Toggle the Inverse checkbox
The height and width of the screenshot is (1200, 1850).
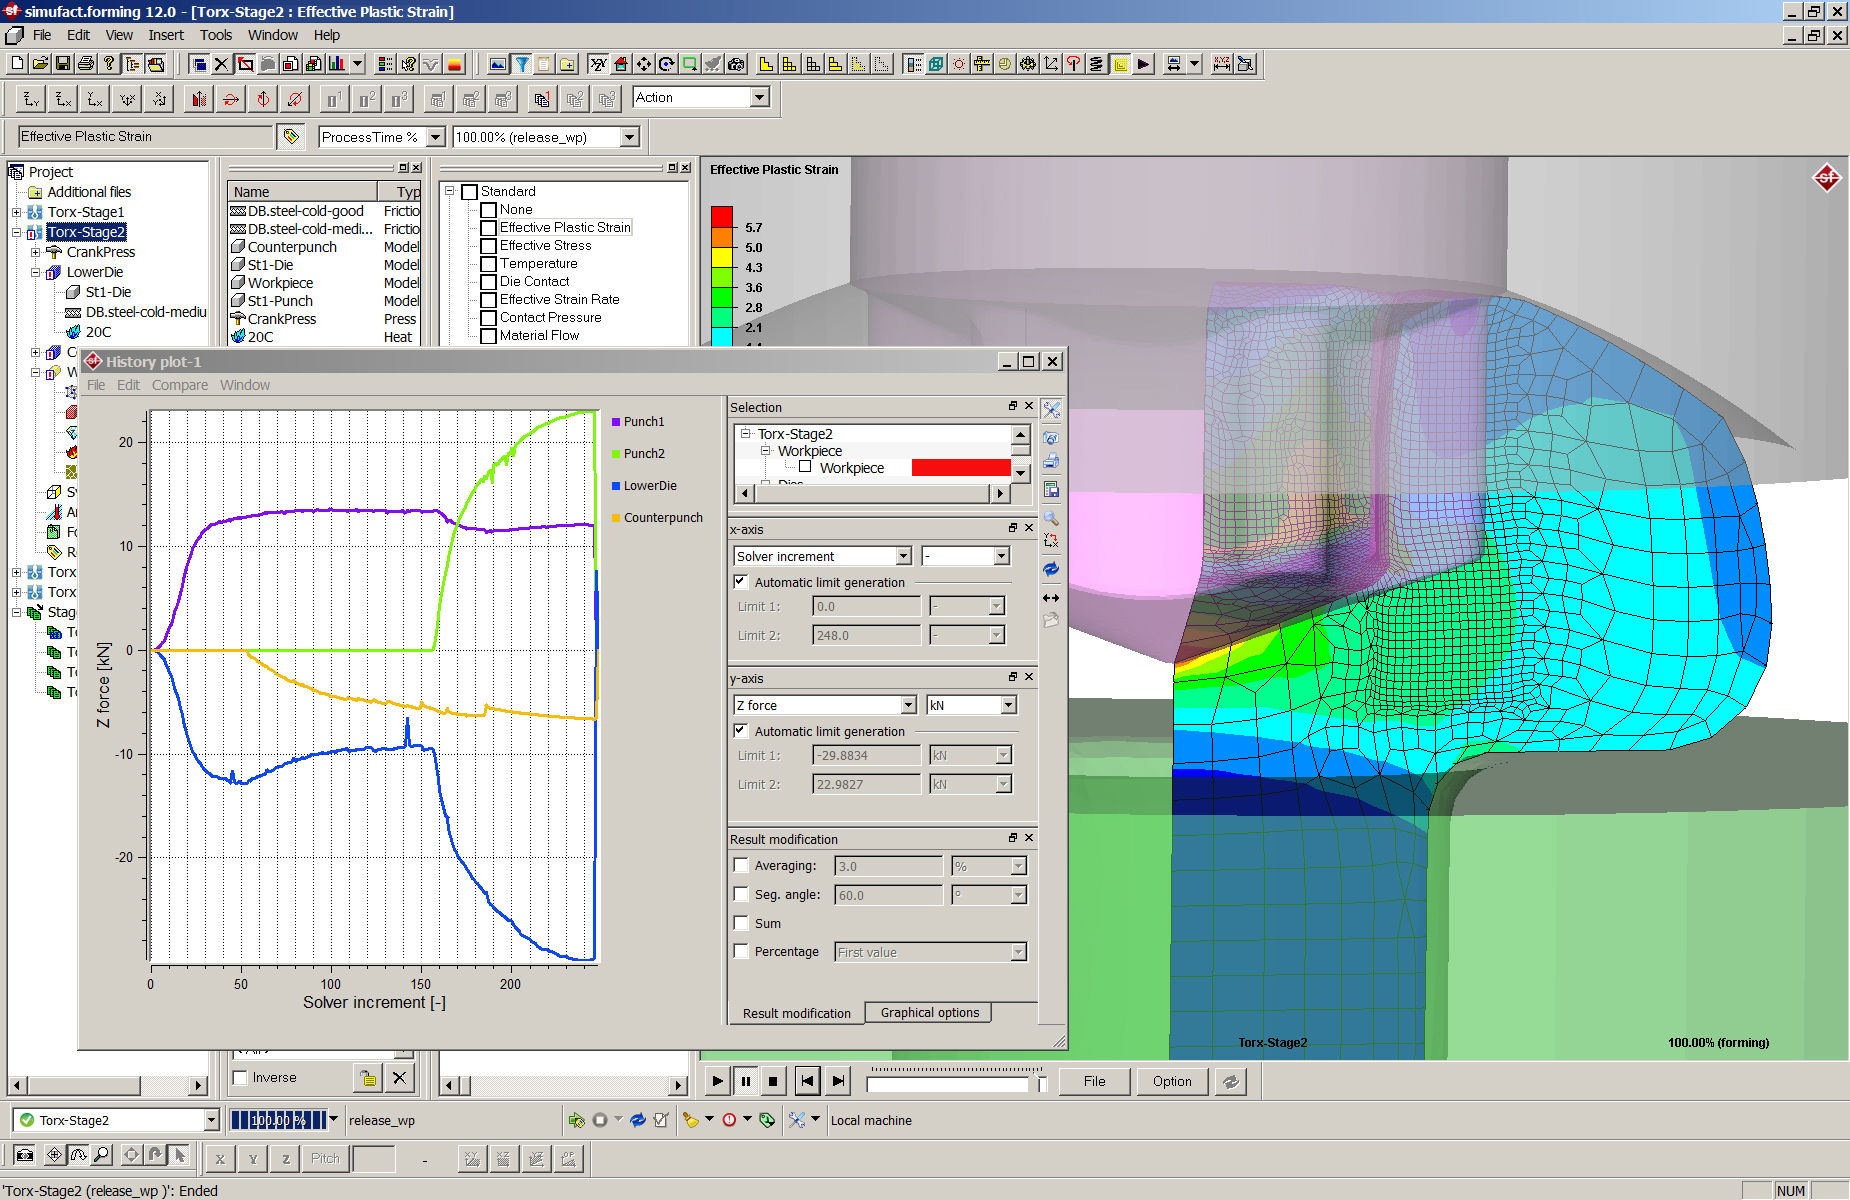pos(241,1078)
